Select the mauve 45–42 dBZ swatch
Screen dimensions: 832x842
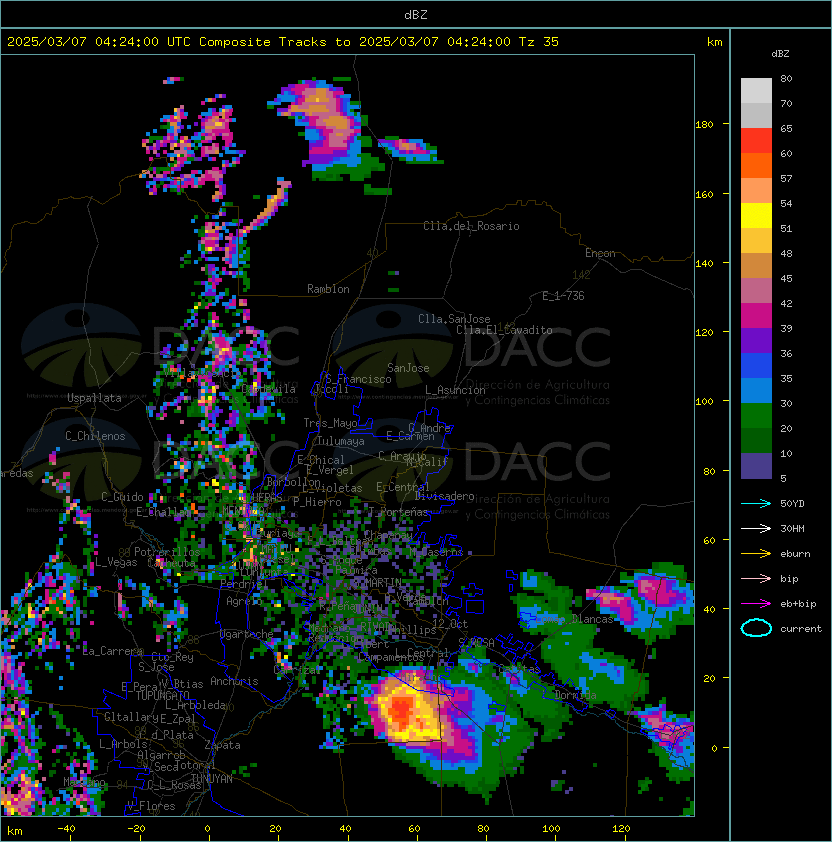pyautogui.click(x=756, y=291)
